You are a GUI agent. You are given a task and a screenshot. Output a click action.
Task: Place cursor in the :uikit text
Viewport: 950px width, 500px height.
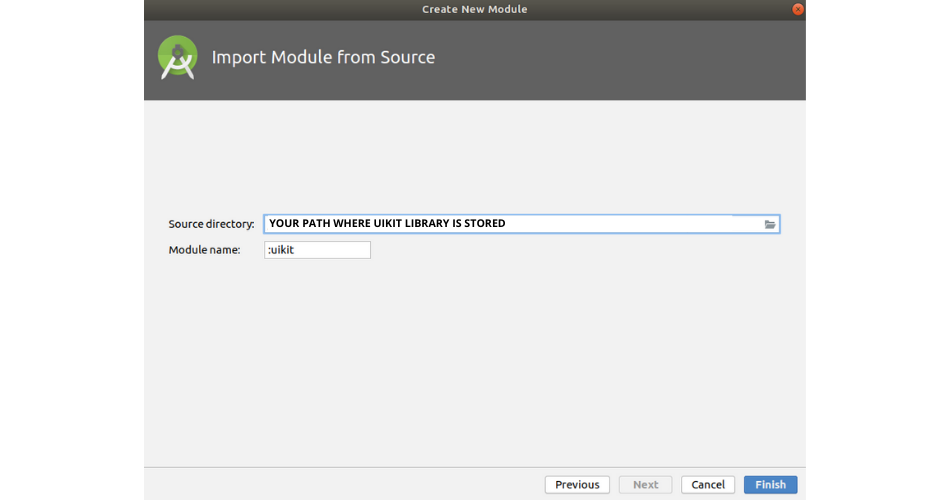[x=281, y=250]
